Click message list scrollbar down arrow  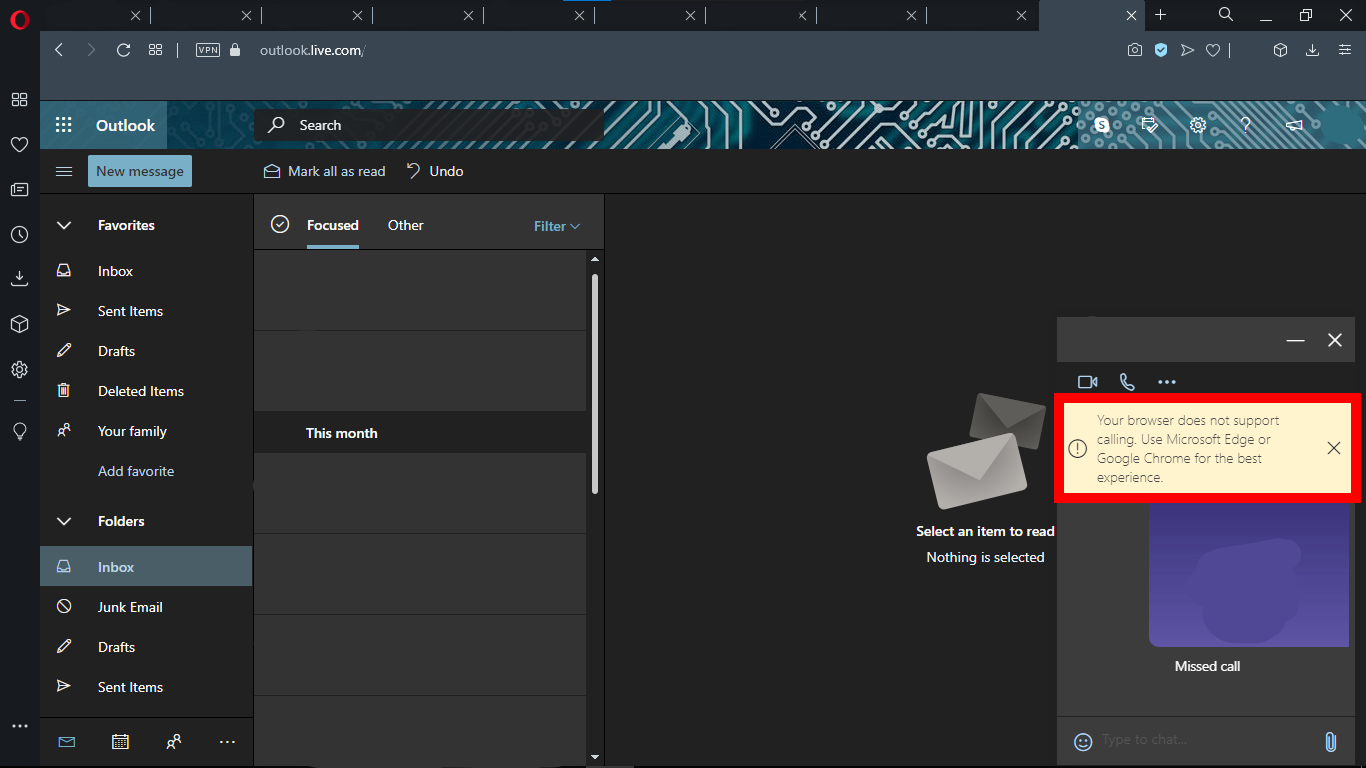(595, 757)
